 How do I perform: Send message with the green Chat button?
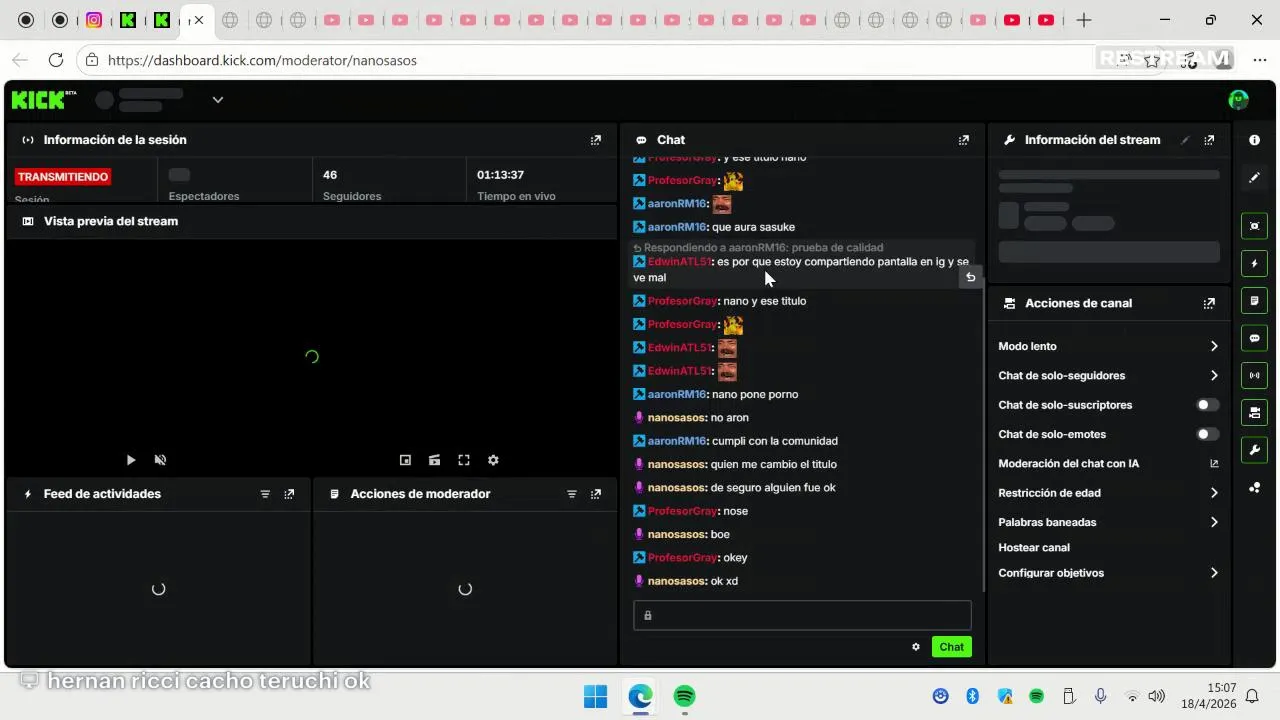pos(951,647)
